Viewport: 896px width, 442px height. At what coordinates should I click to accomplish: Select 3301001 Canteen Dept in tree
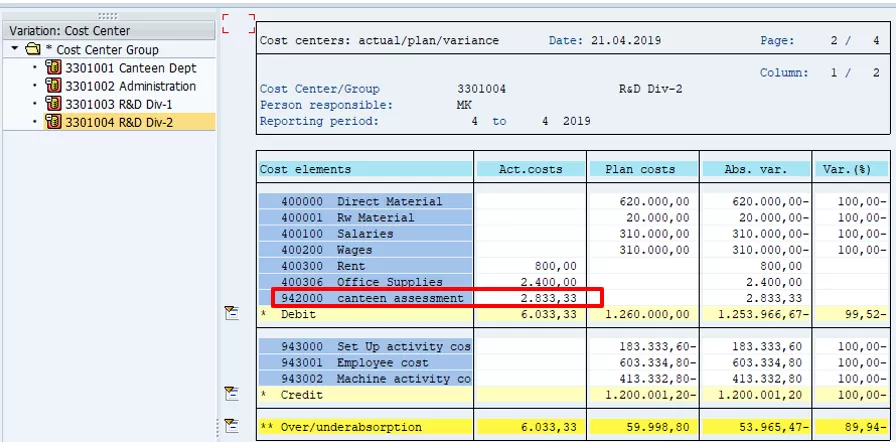tap(131, 68)
